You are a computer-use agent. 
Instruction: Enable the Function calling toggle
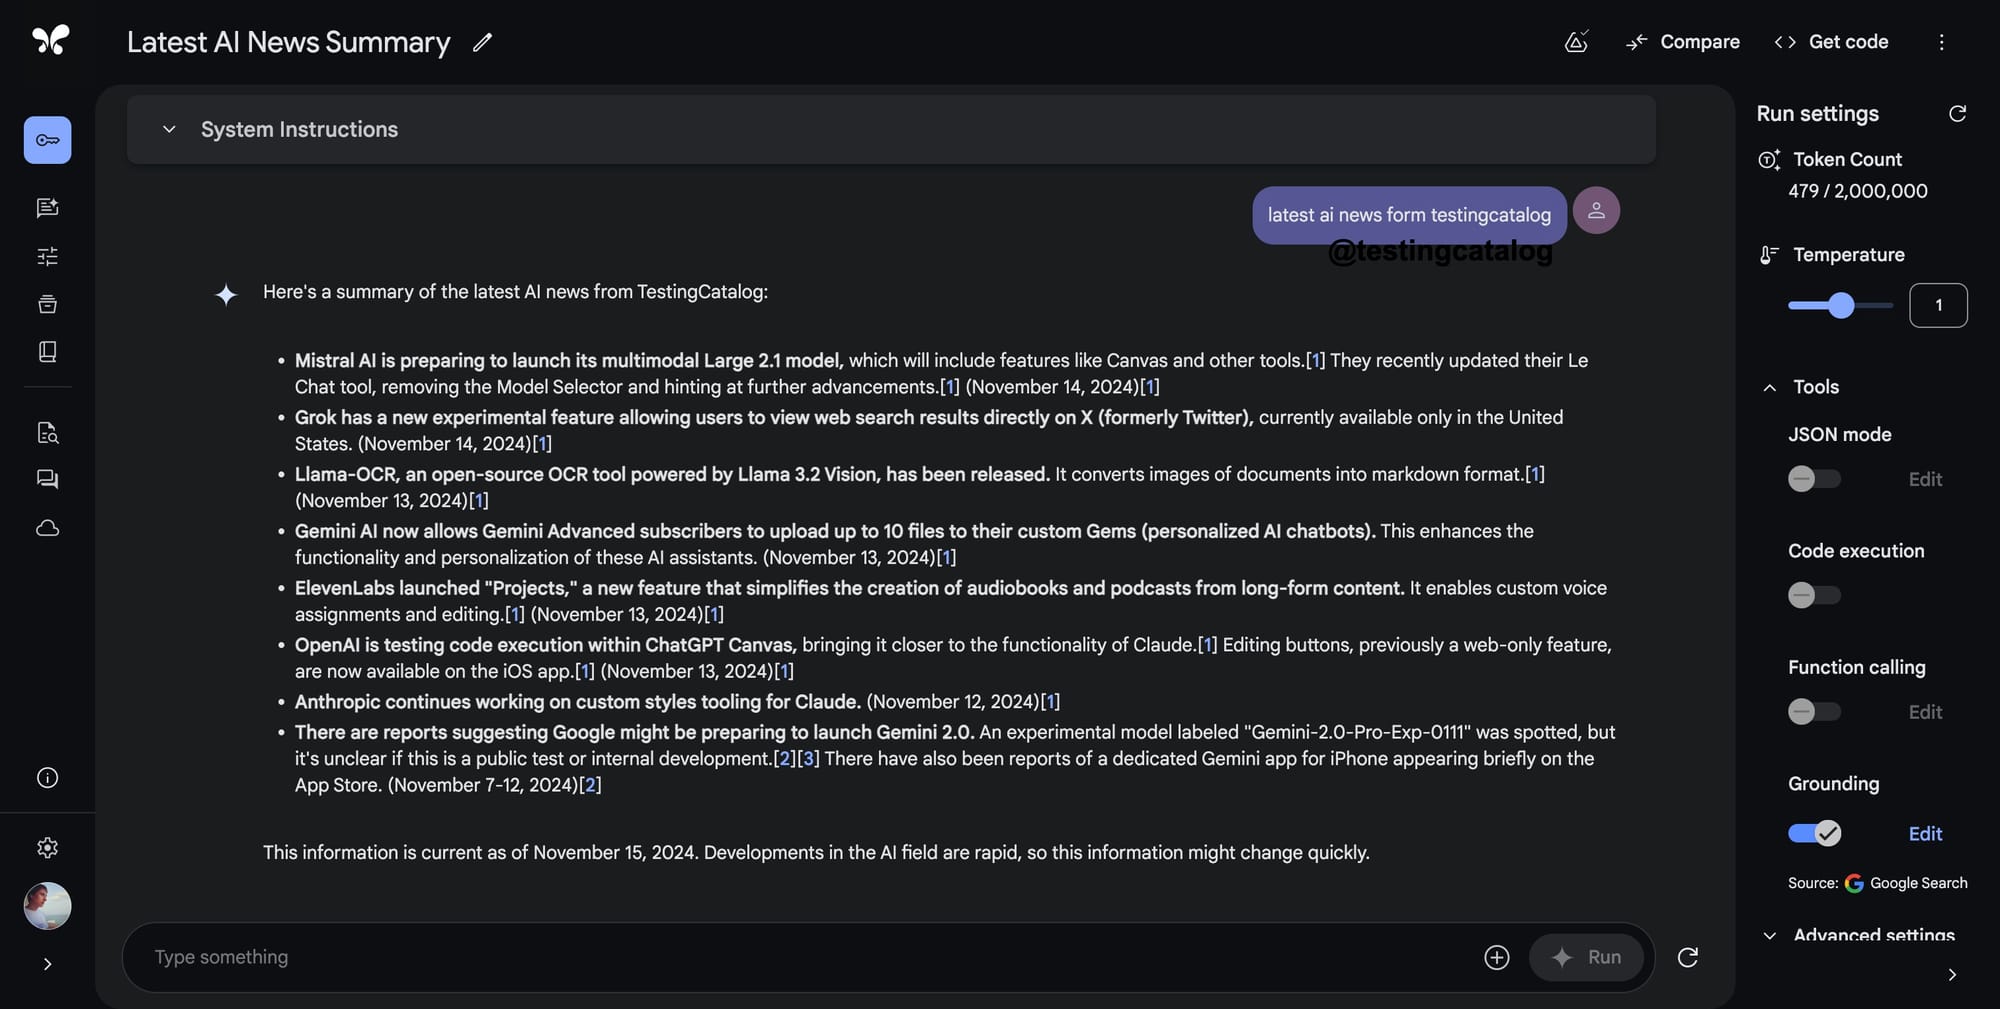tap(1813, 712)
